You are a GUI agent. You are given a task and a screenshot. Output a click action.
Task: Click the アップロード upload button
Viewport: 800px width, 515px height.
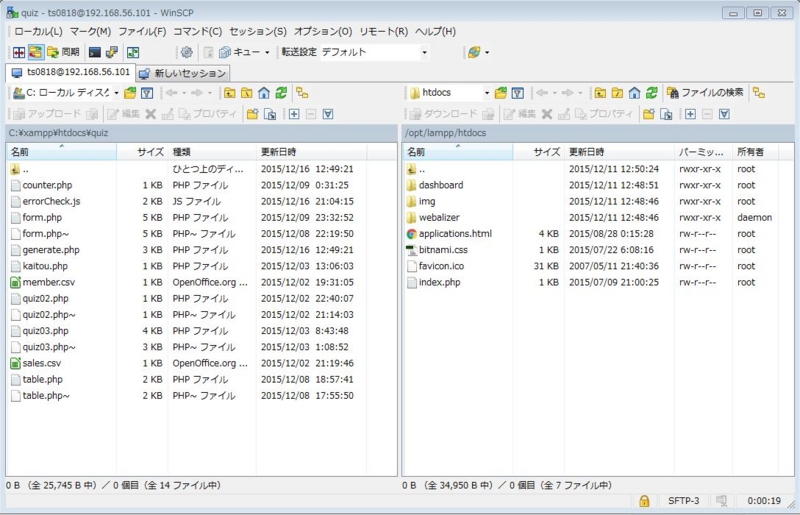(47, 114)
